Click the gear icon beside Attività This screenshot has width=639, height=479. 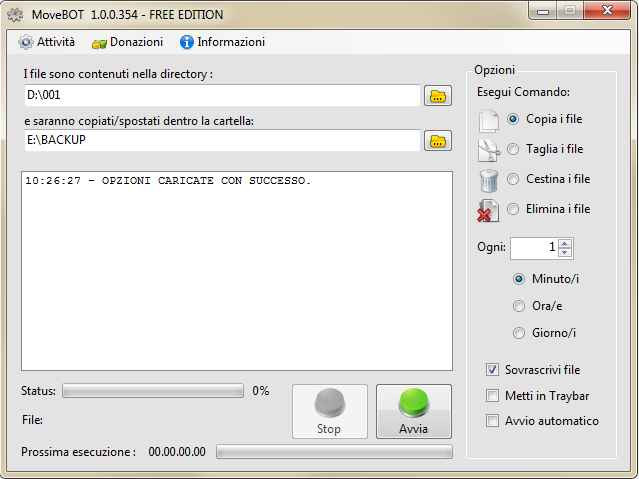point(26,42)
